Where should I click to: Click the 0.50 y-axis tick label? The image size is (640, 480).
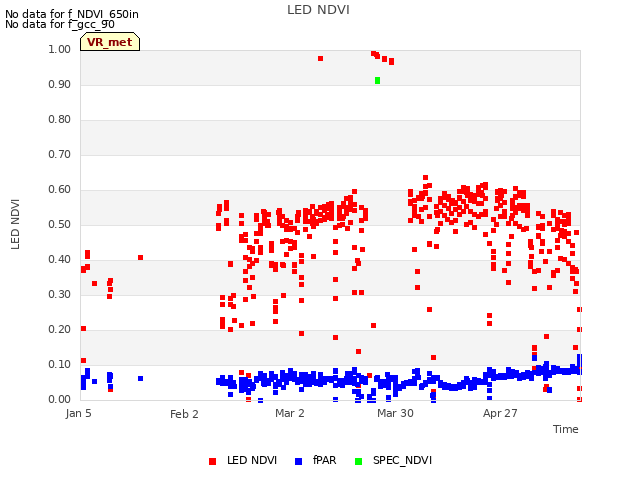pyautogui.click(x=60, y=224)
